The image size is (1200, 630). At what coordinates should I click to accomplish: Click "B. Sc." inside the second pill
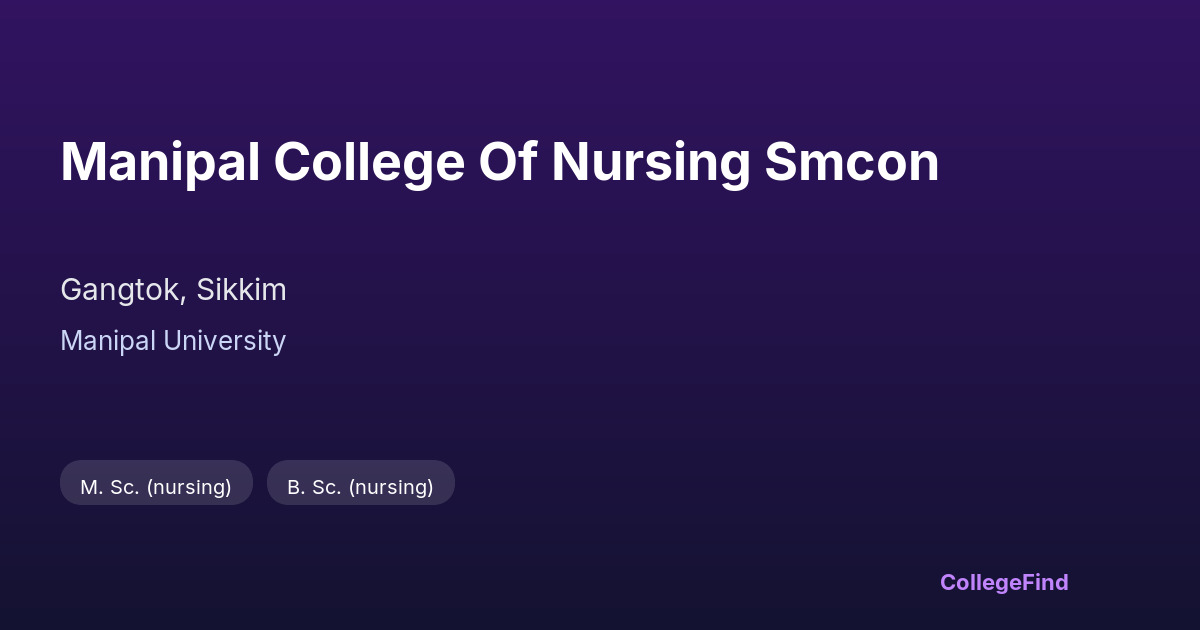(315, 487)
